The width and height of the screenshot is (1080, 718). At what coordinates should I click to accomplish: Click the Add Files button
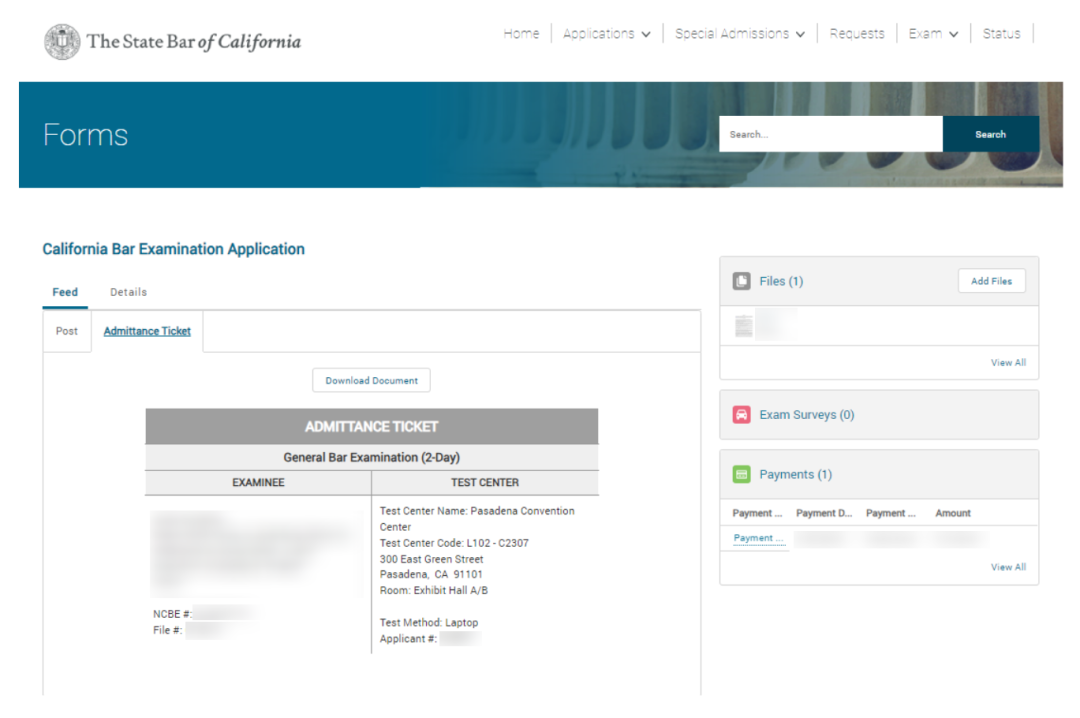pos(991,281)
